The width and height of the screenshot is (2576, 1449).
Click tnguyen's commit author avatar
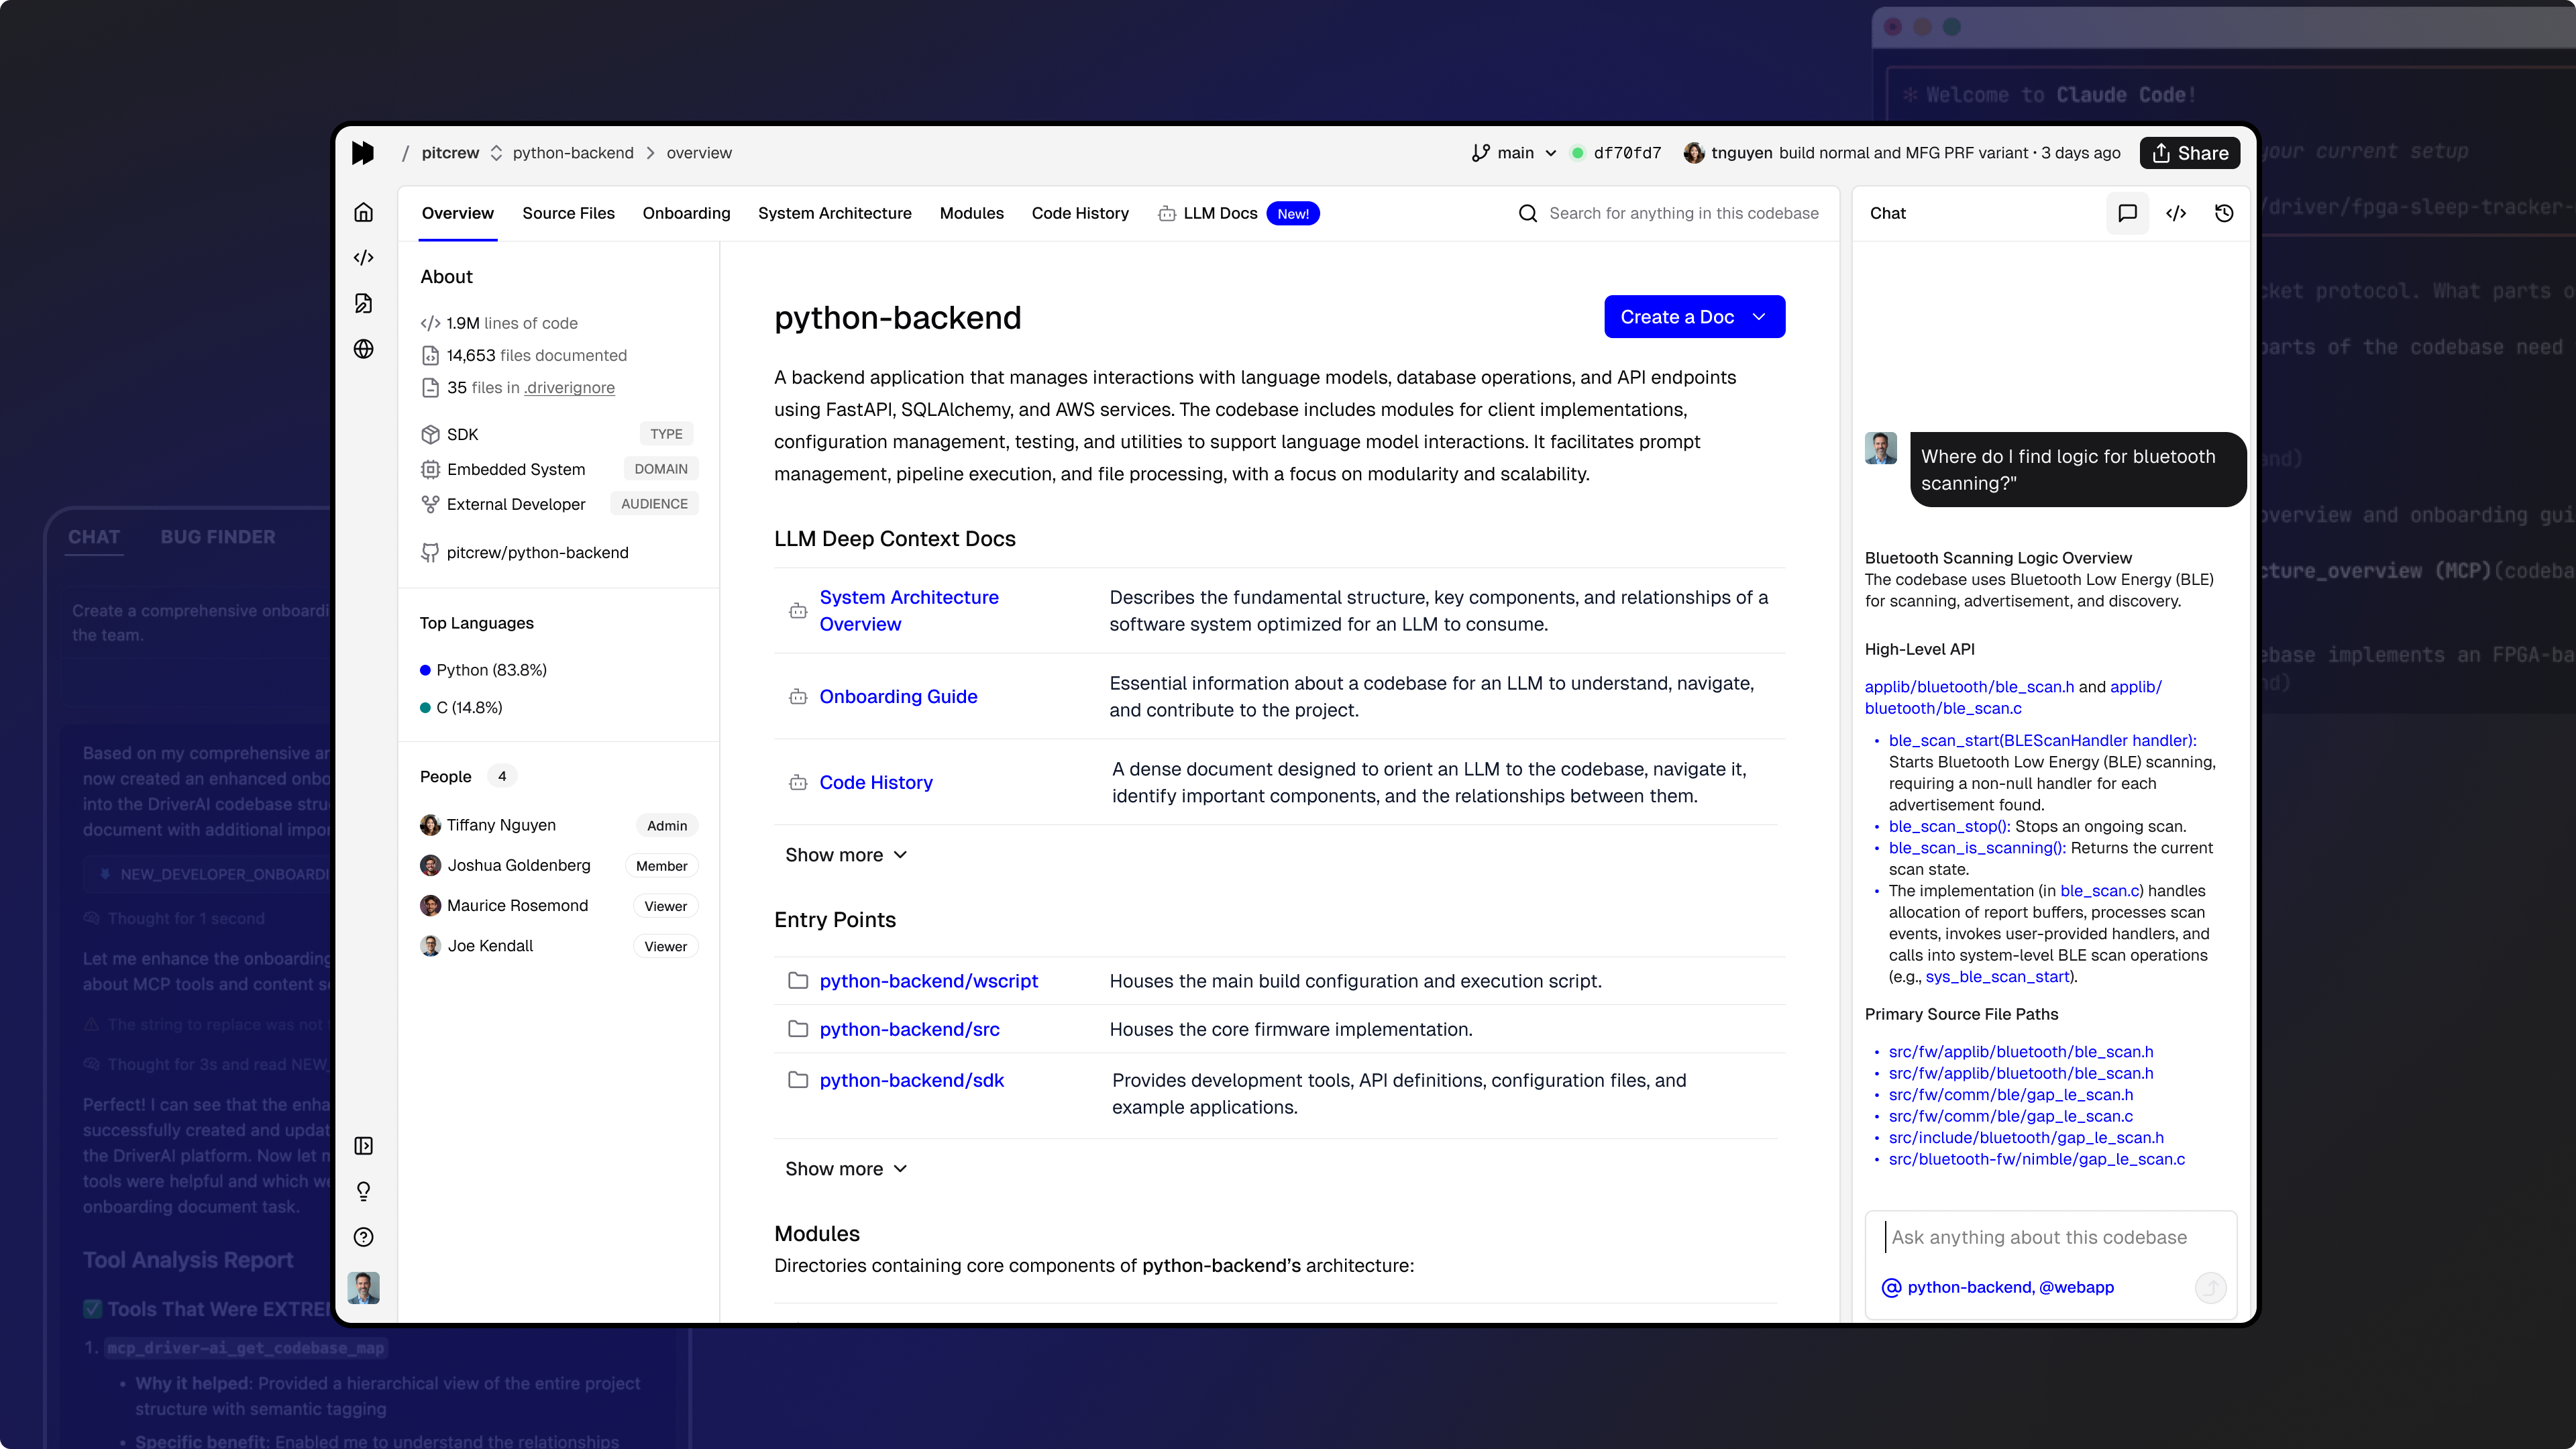click(x=1694, y=153)
